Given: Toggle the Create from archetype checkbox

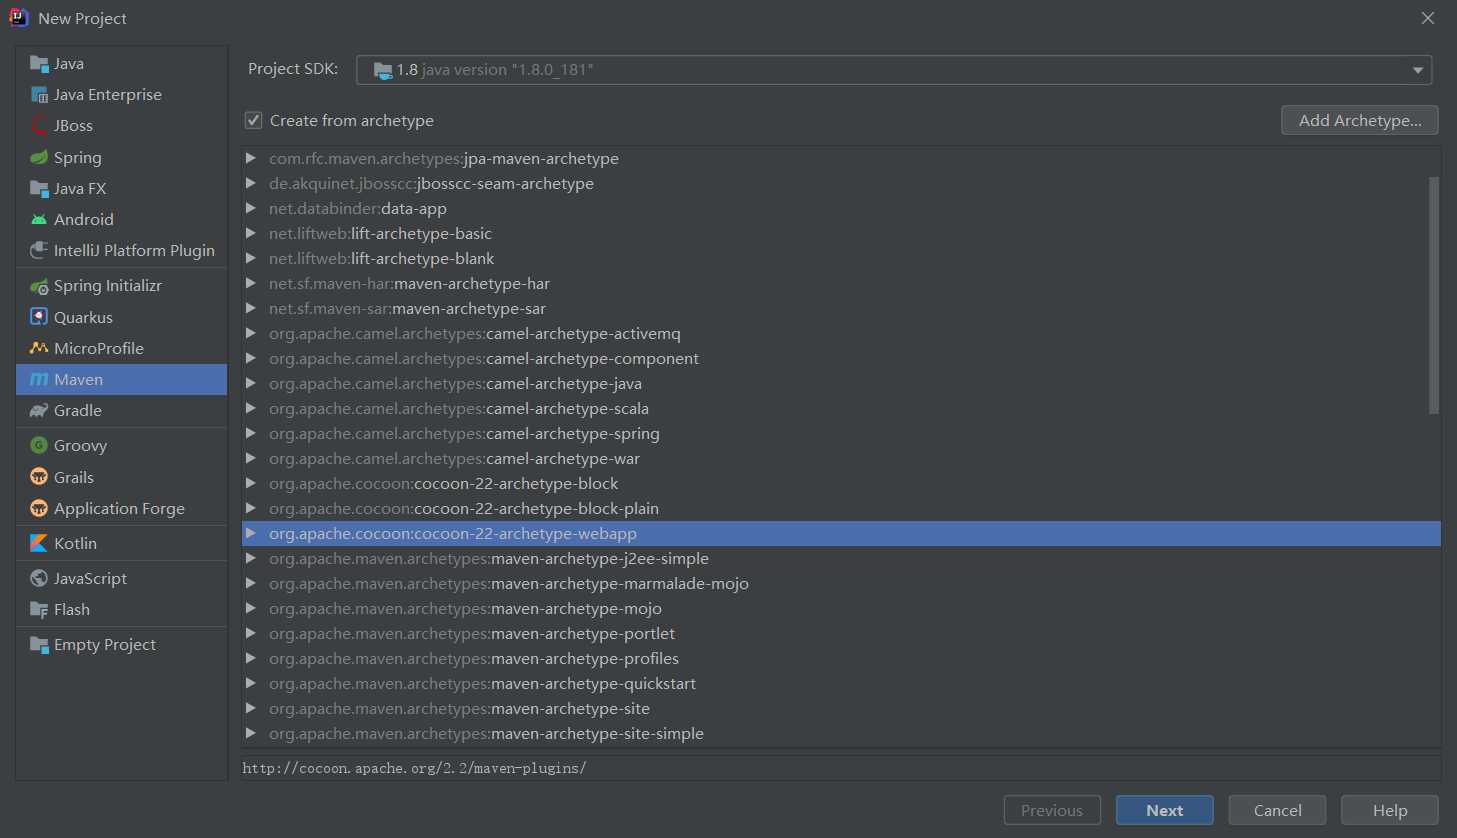Looking at the screenshot, I should click(254, 120).
